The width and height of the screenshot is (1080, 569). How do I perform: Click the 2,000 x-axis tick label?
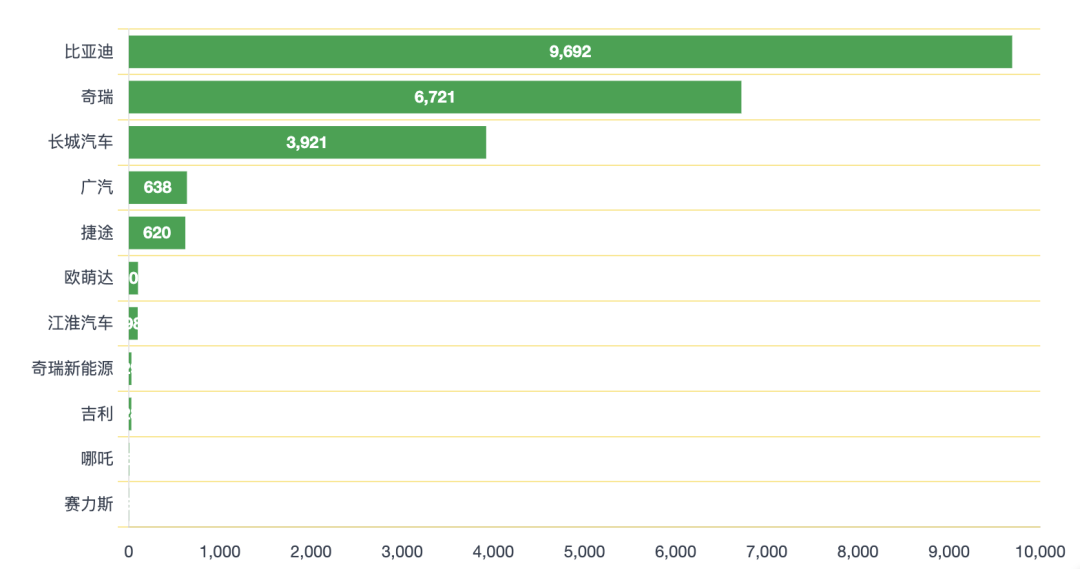click(x=311, y=551)
